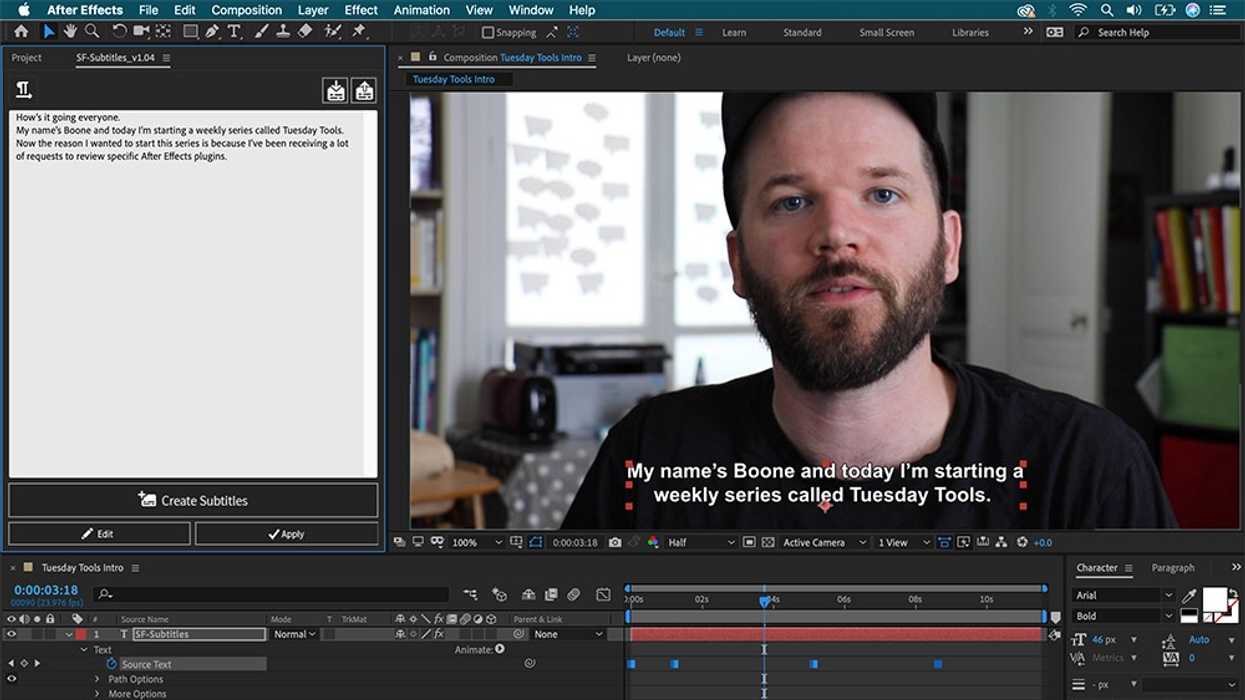Toggle the composition lock icon in viewer tab

(432, 57)
